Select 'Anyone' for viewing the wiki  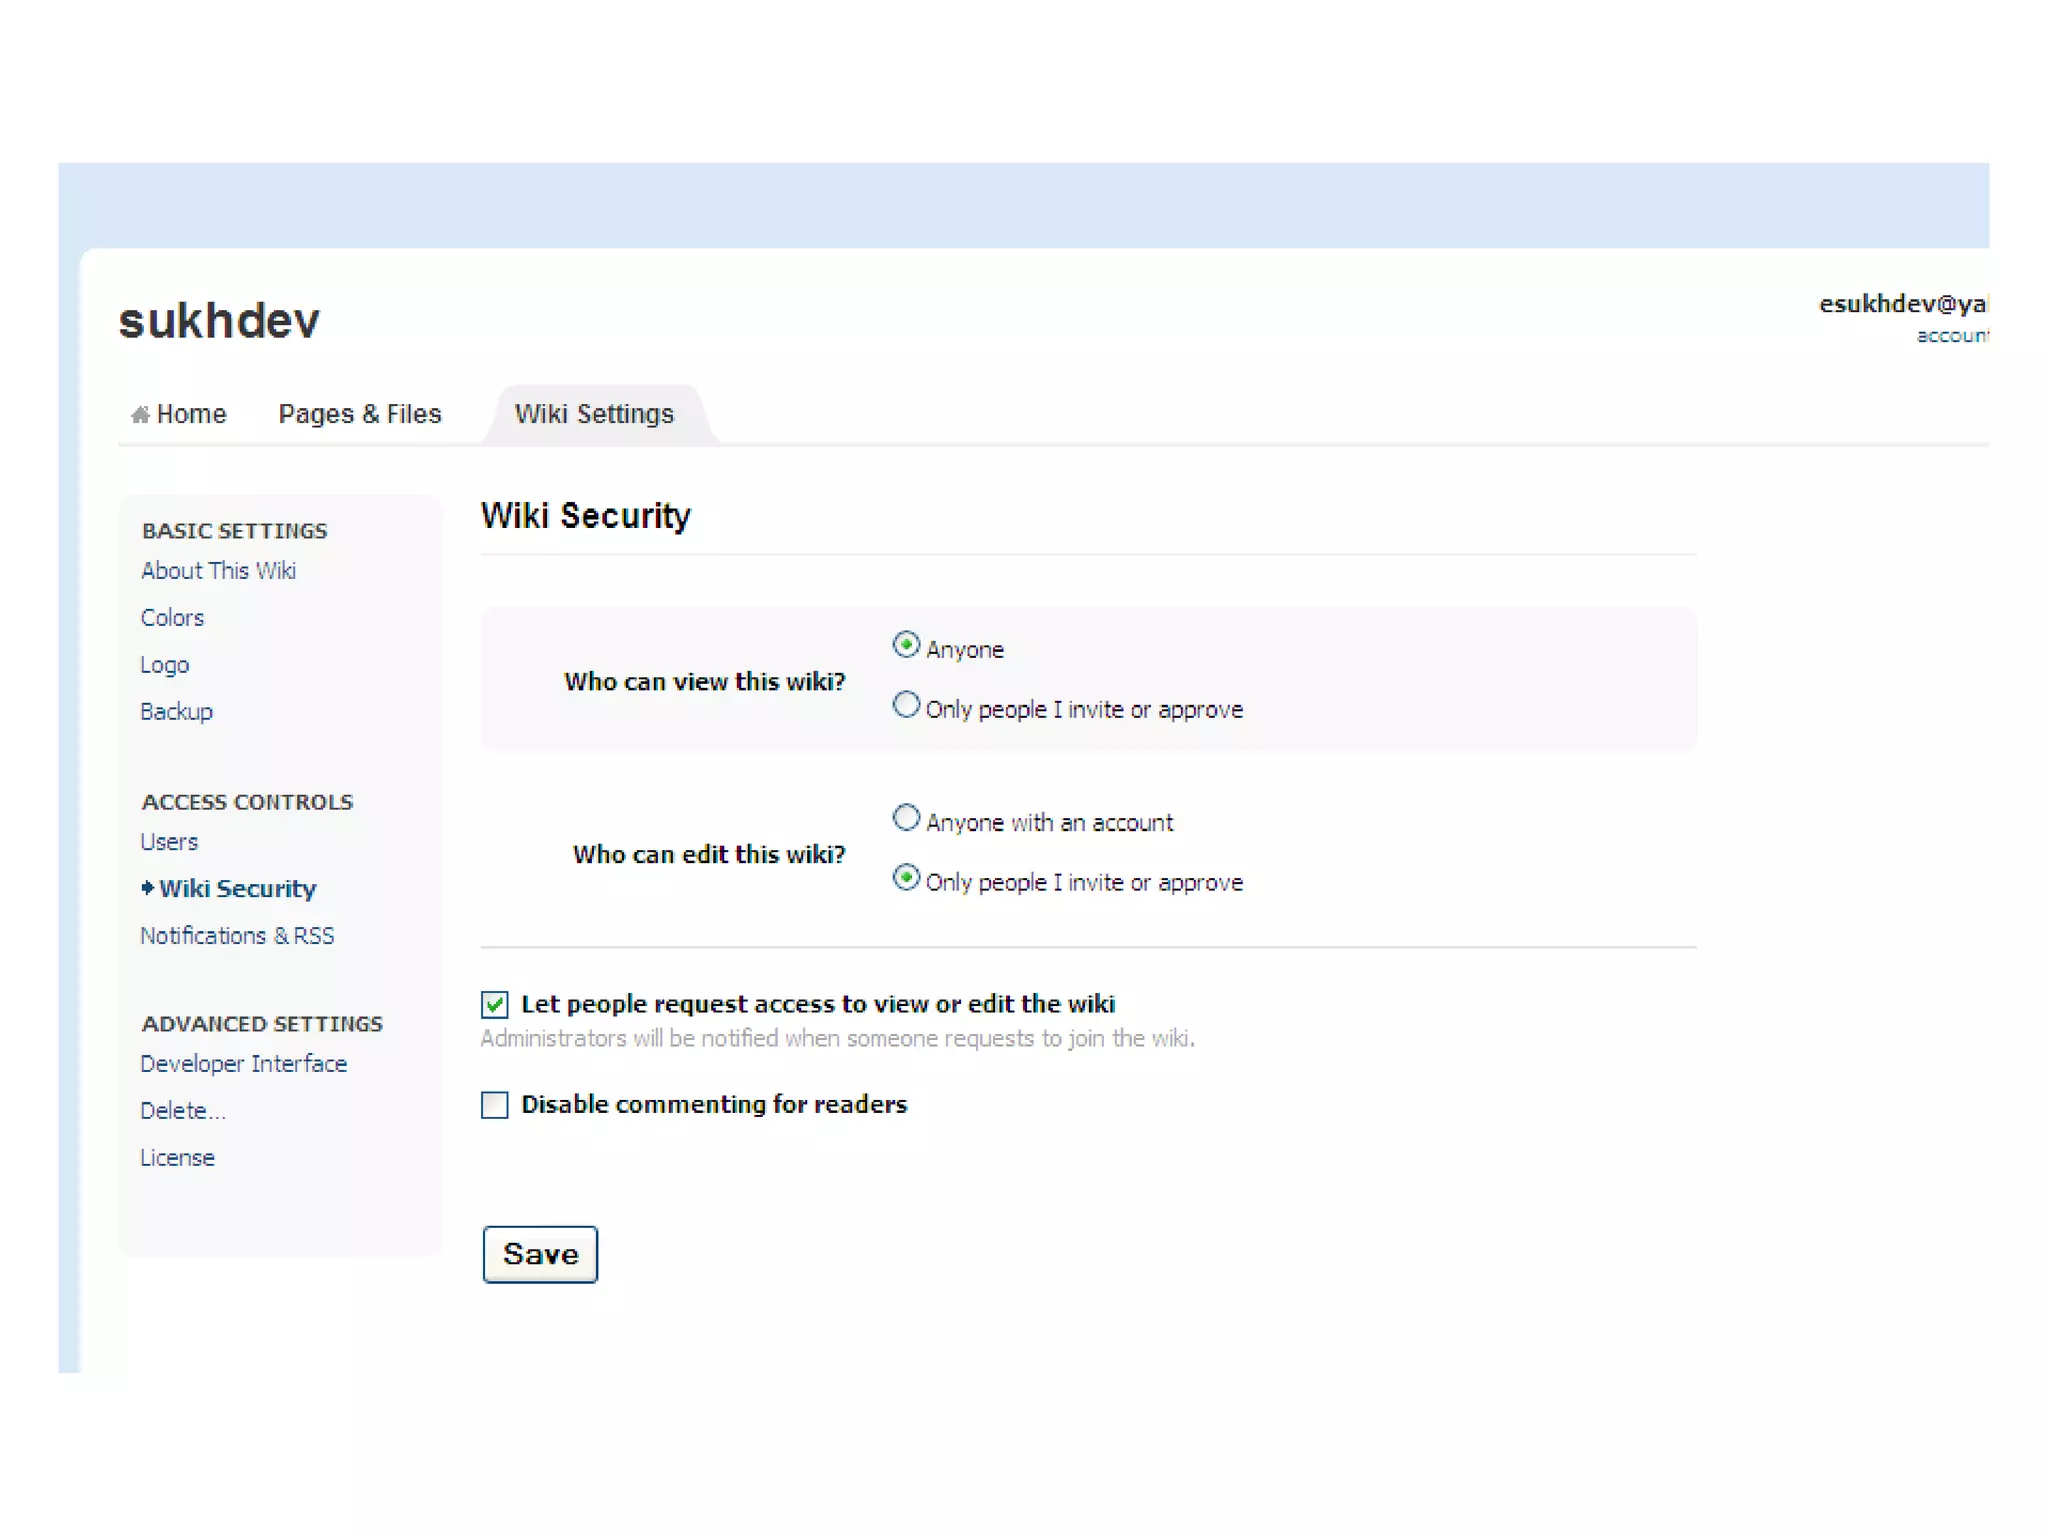pos(906,645)
